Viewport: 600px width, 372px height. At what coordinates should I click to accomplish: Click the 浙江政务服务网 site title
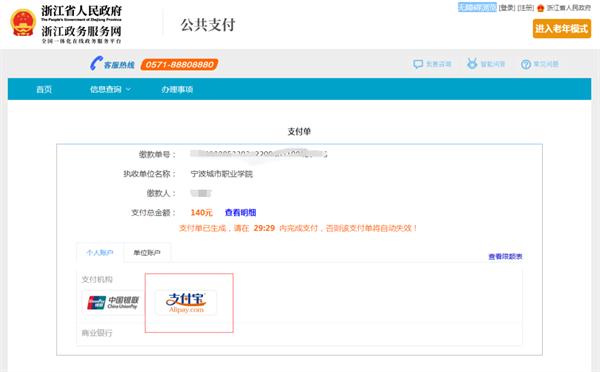click(82, 31)
